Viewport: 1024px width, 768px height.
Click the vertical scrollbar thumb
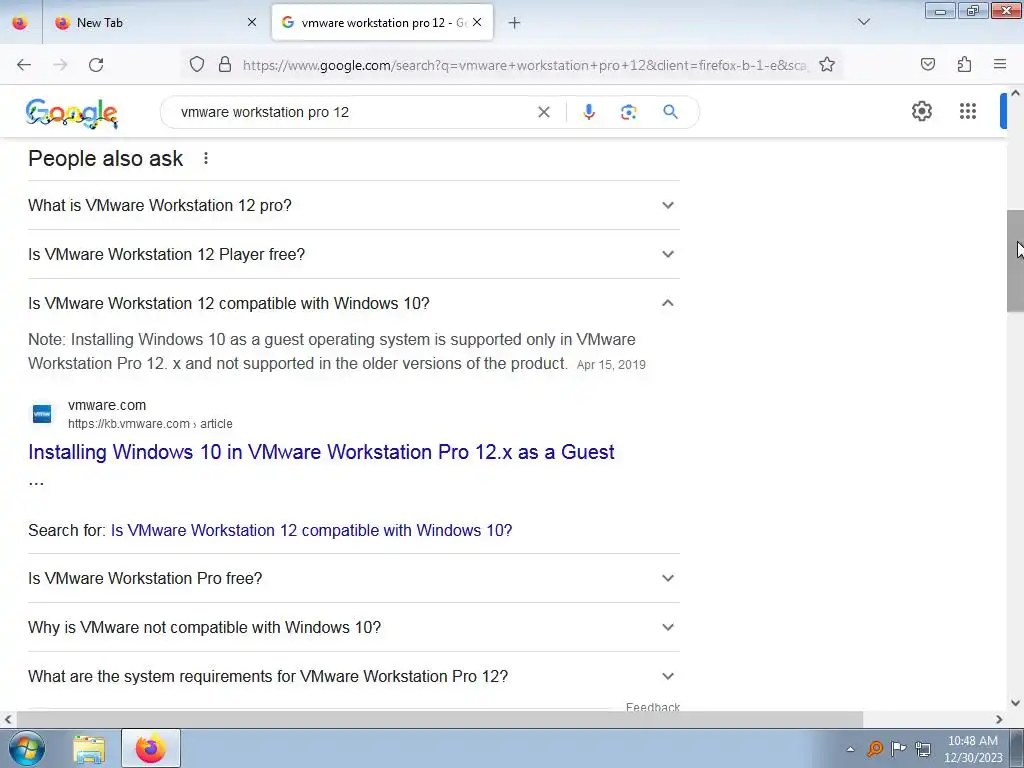(x=1016, y=261)
